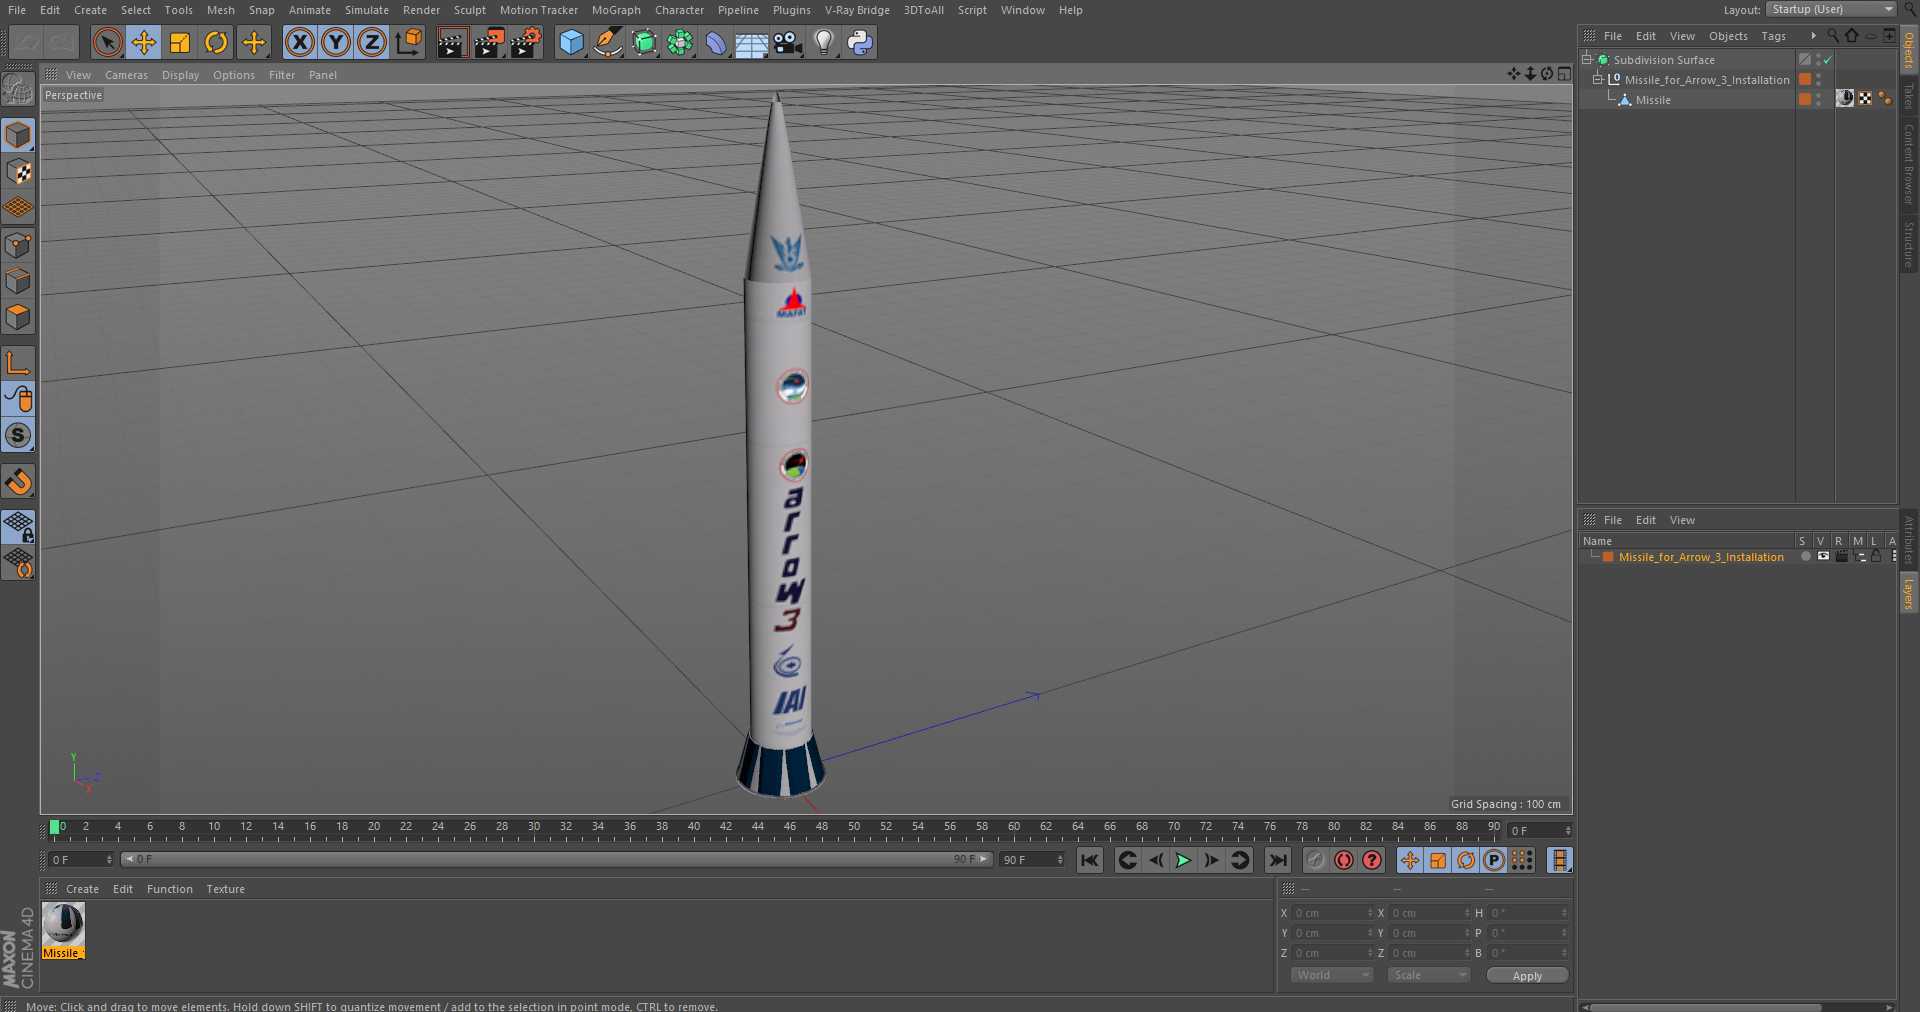Toggle layer visibility for Missile_for_Arrow_3_Installation

pyautogui.click(x=1823, y=556)
